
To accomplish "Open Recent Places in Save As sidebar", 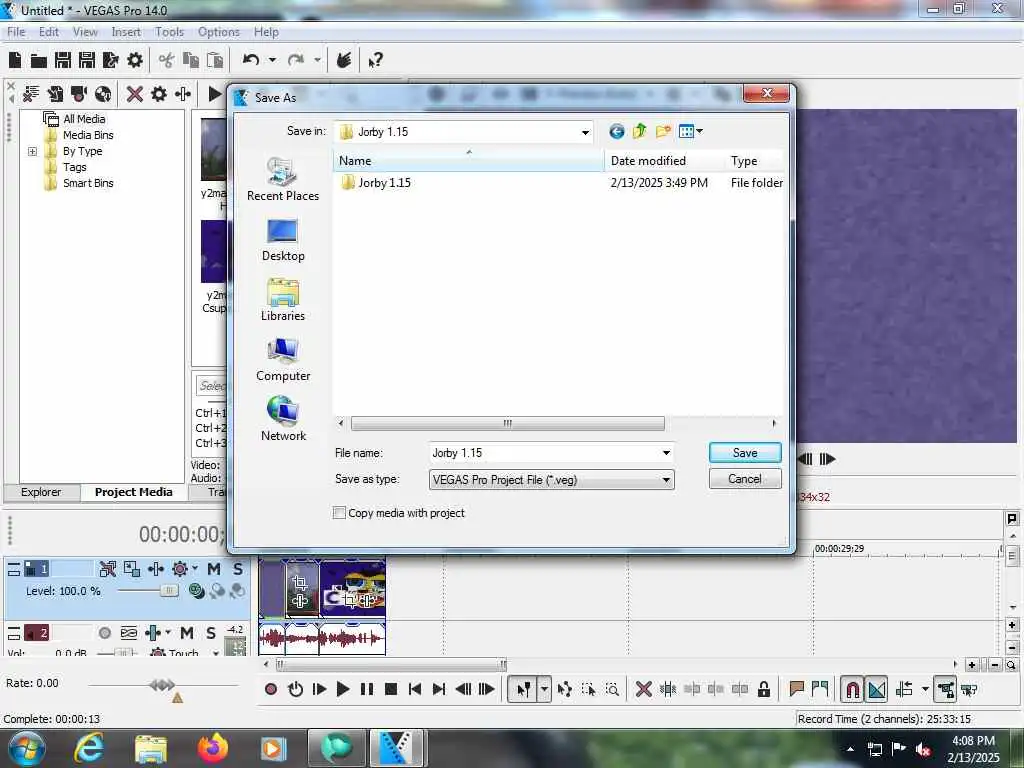I will [x=283, y=179].
